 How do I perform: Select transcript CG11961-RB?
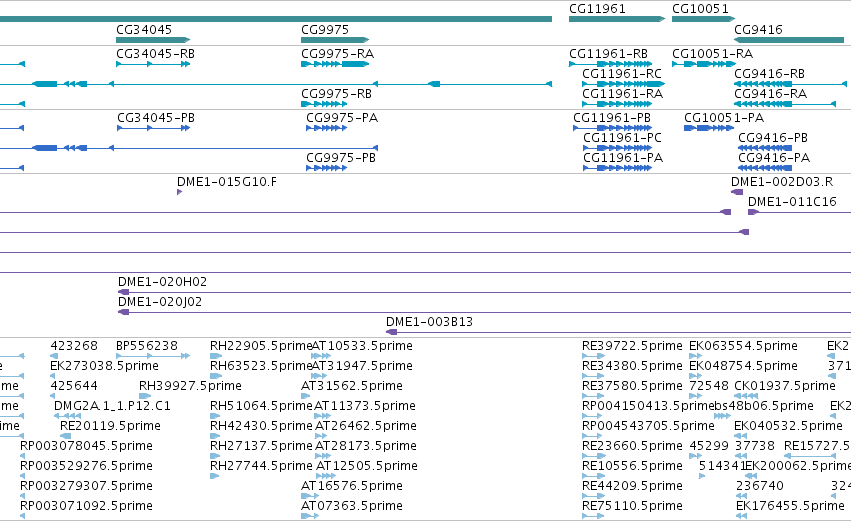pyautogui.click(x=608, y=54)
